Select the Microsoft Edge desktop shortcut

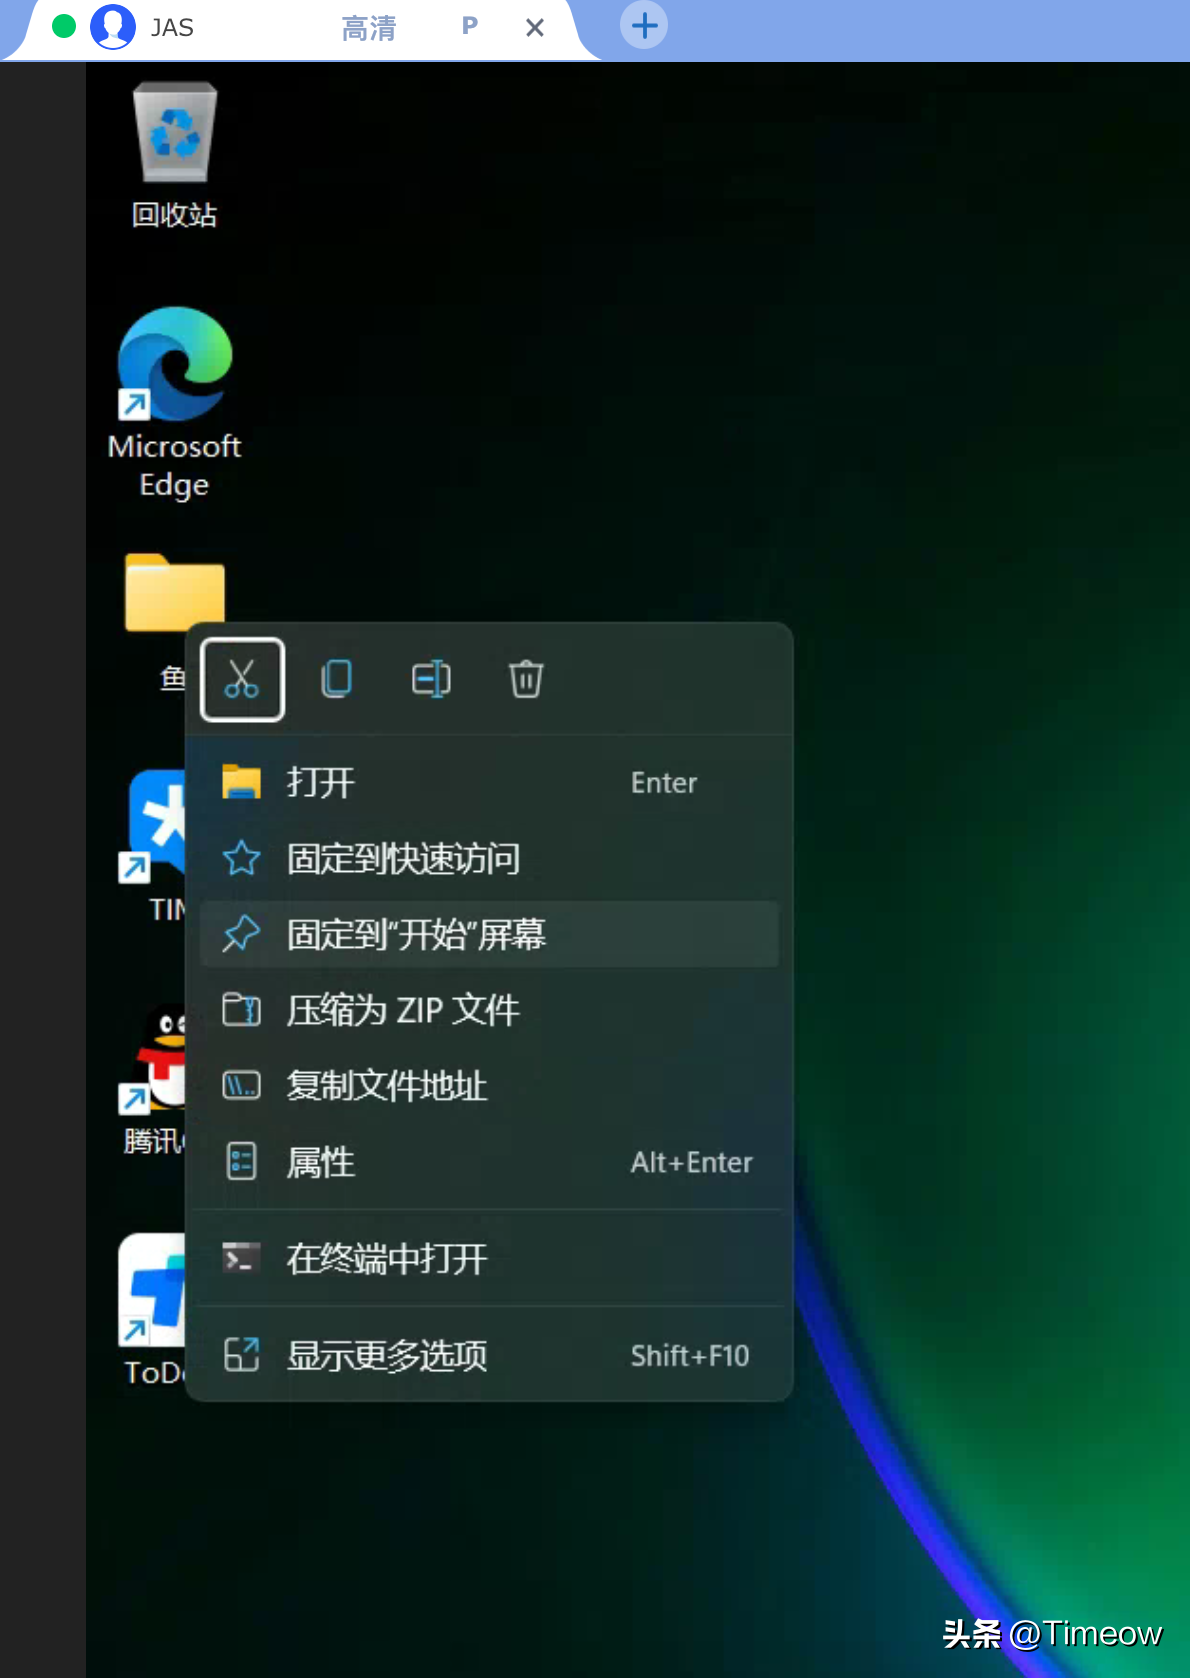coord(175,403)
